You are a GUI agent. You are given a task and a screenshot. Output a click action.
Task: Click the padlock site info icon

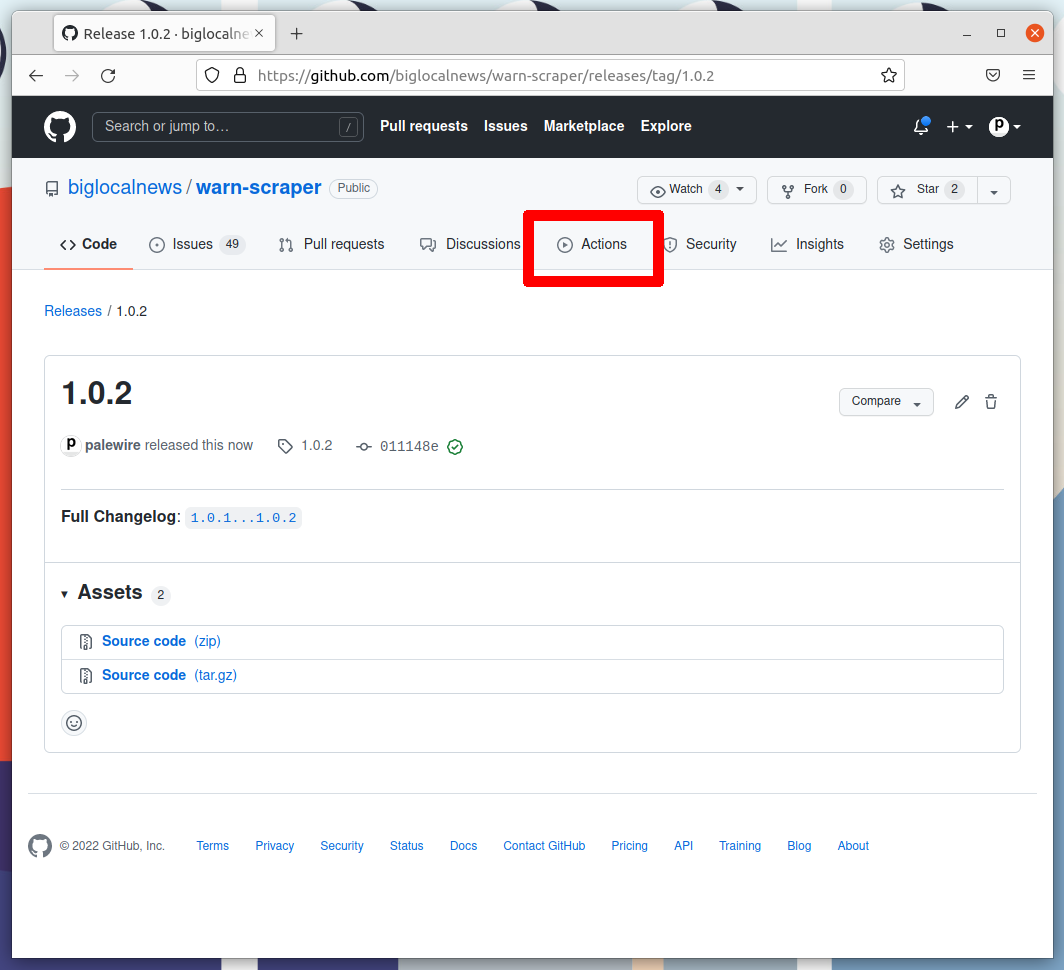click(x=240, y=75)
